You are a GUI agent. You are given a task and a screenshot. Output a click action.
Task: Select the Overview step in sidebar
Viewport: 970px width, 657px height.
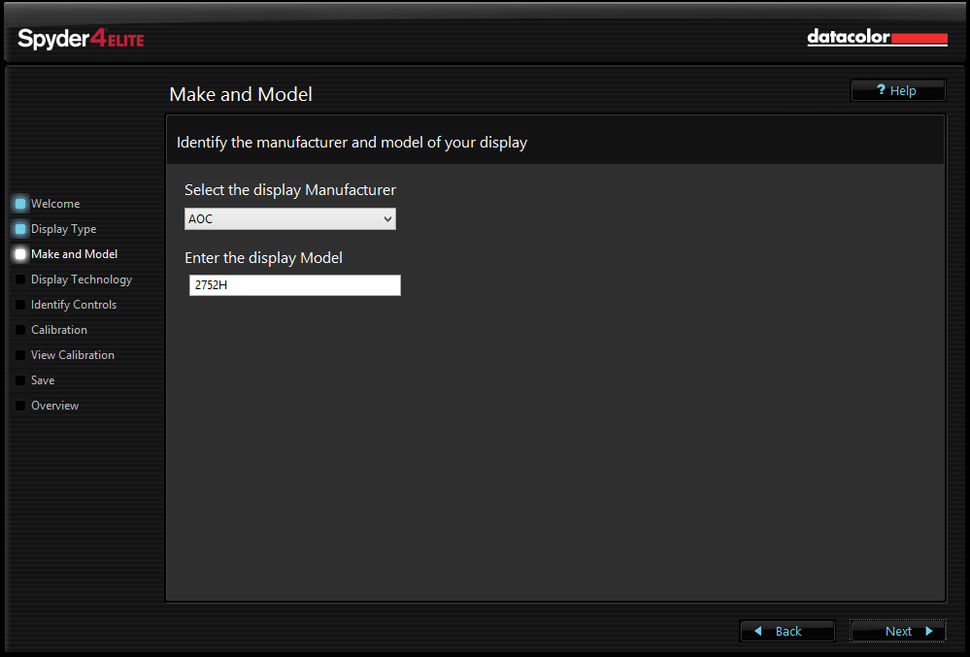pos(55,405)
